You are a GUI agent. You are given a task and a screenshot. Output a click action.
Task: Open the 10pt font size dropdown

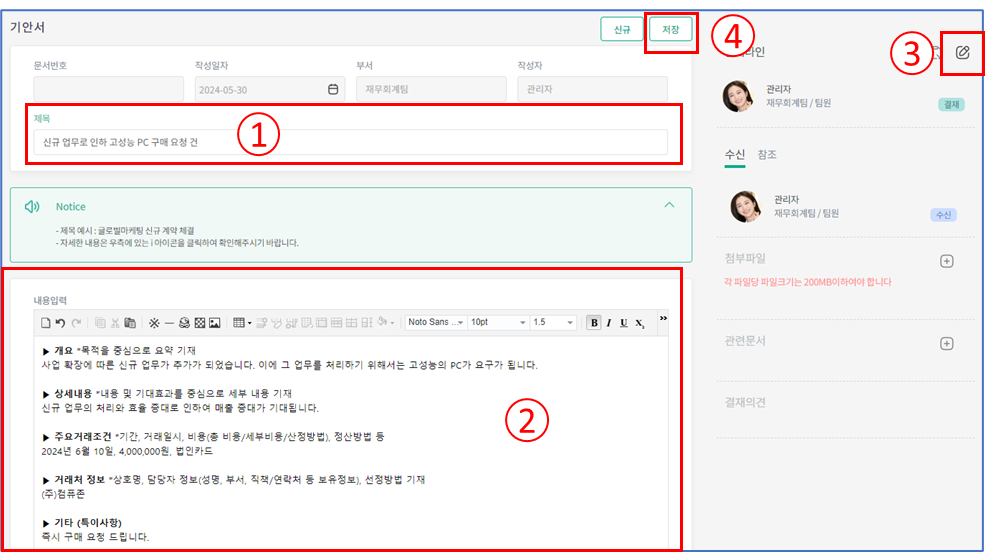(497, 323)
